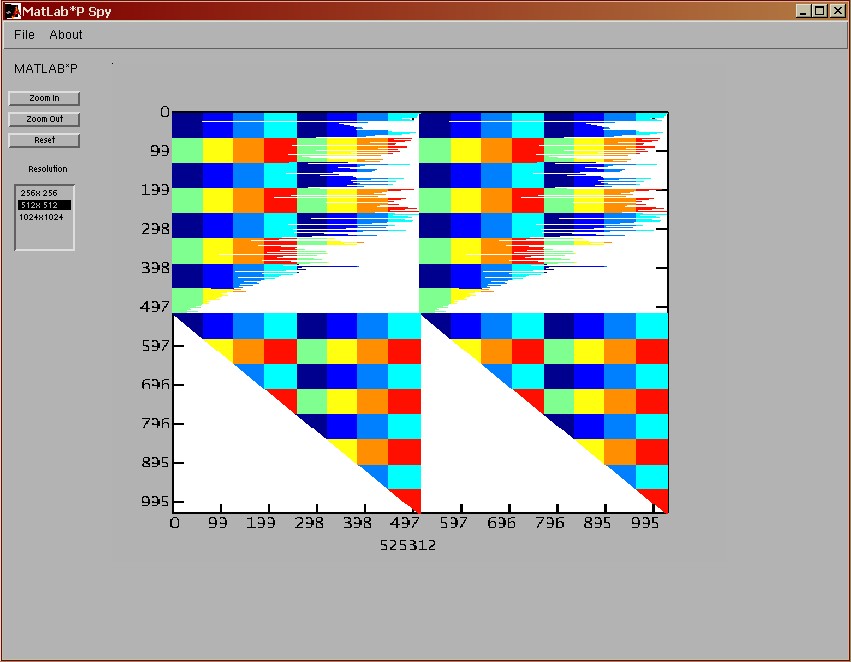
Task: Click Reset to restore the plot view
Action: [44, 141]
